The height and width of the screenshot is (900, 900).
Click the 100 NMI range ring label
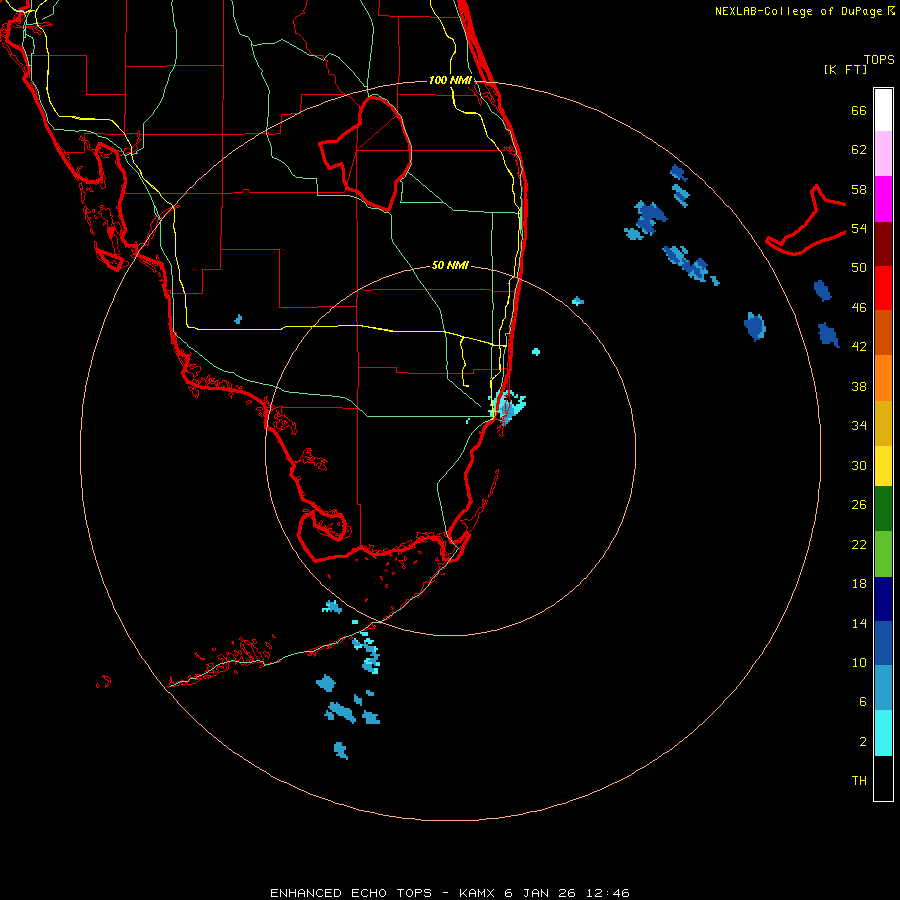[x=450, y=80]
